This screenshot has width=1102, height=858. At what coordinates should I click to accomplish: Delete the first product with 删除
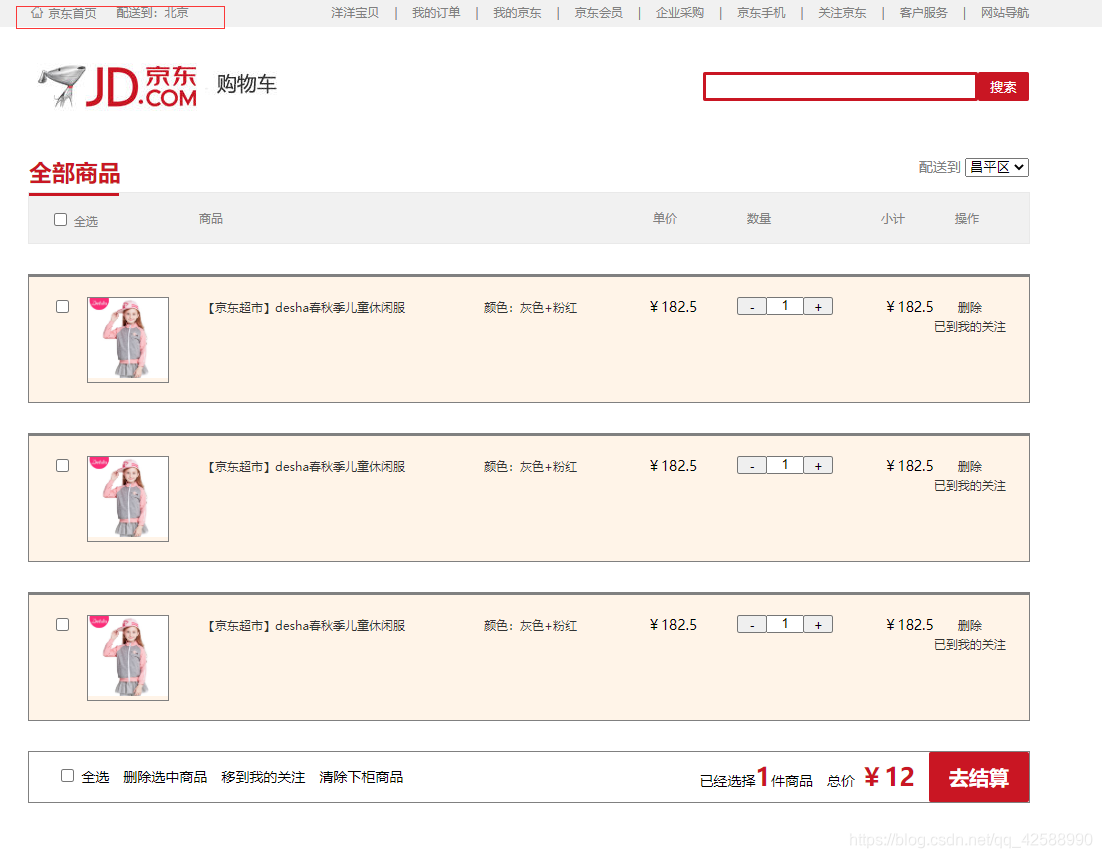click(970, 307)
